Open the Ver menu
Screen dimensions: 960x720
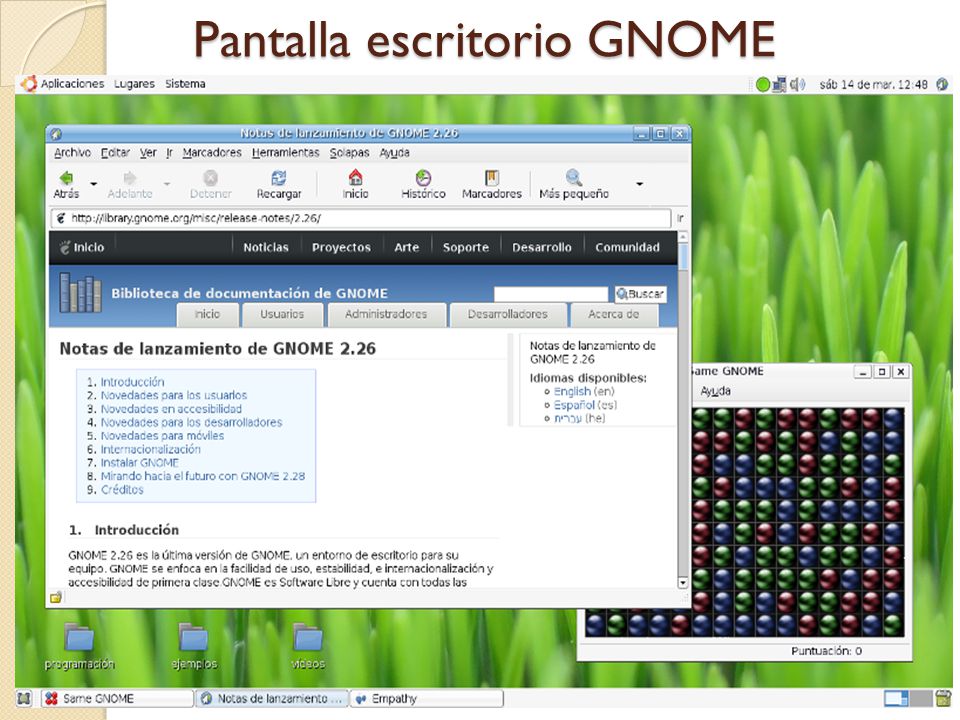coord(148,152)
